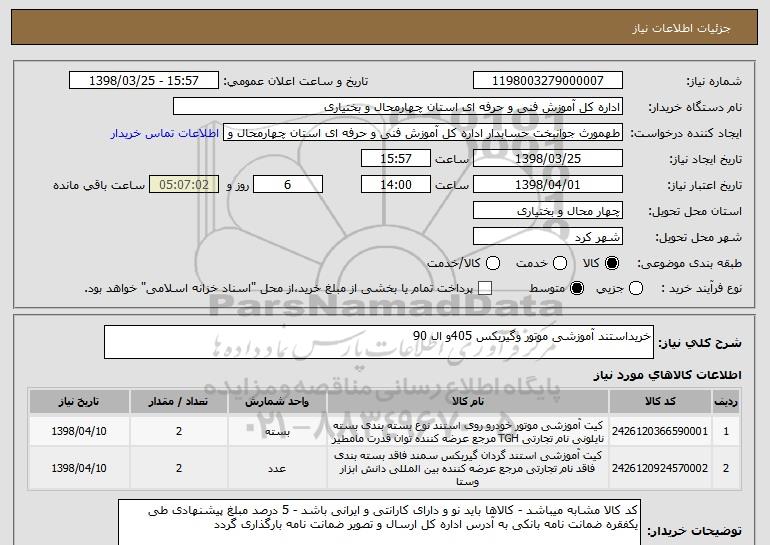Viewport: 770px width, 545px height.
Task: Choose the متوسط purchase process option
Action: coord(577,288)
